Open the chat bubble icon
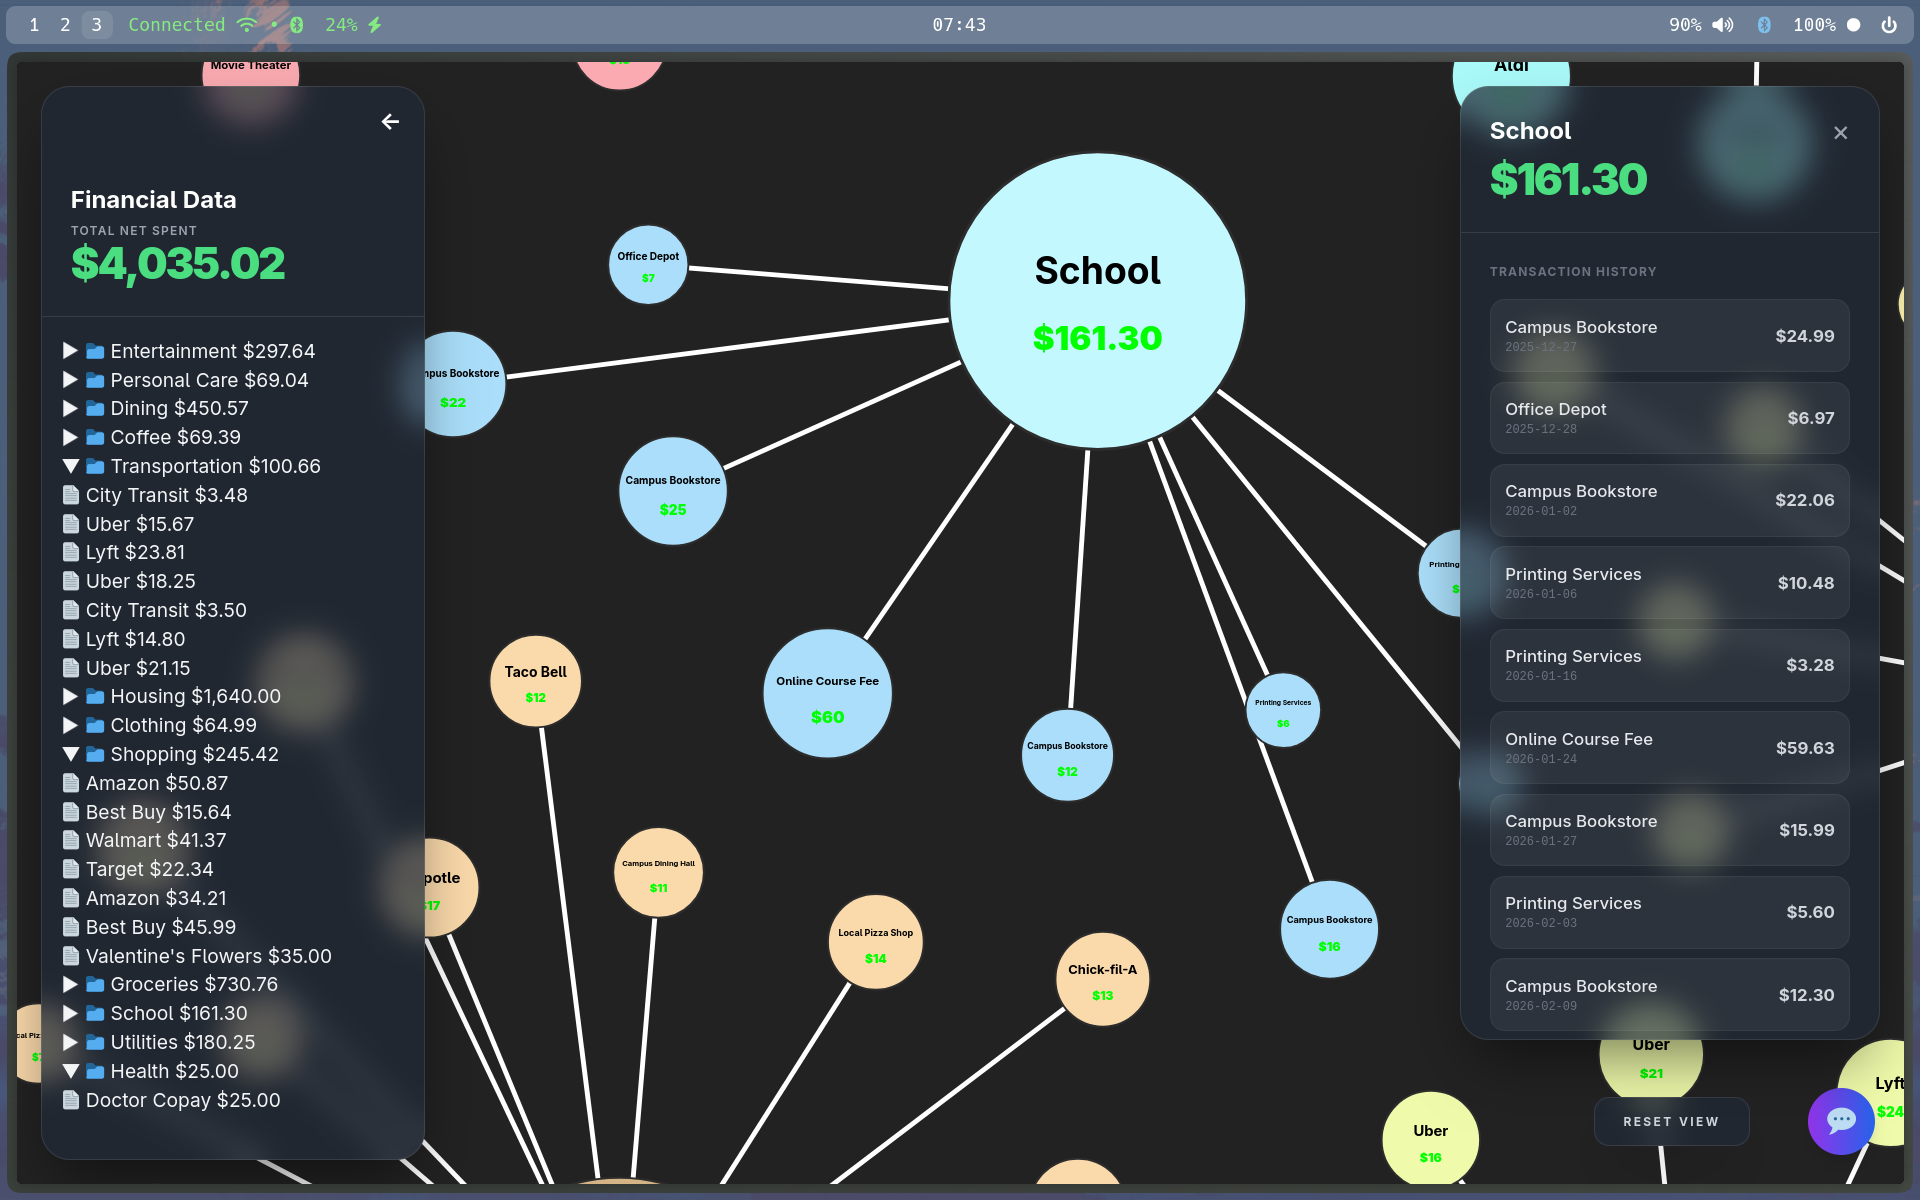This screenshot has height=1200, width=1920. tap(1840, 1121)
